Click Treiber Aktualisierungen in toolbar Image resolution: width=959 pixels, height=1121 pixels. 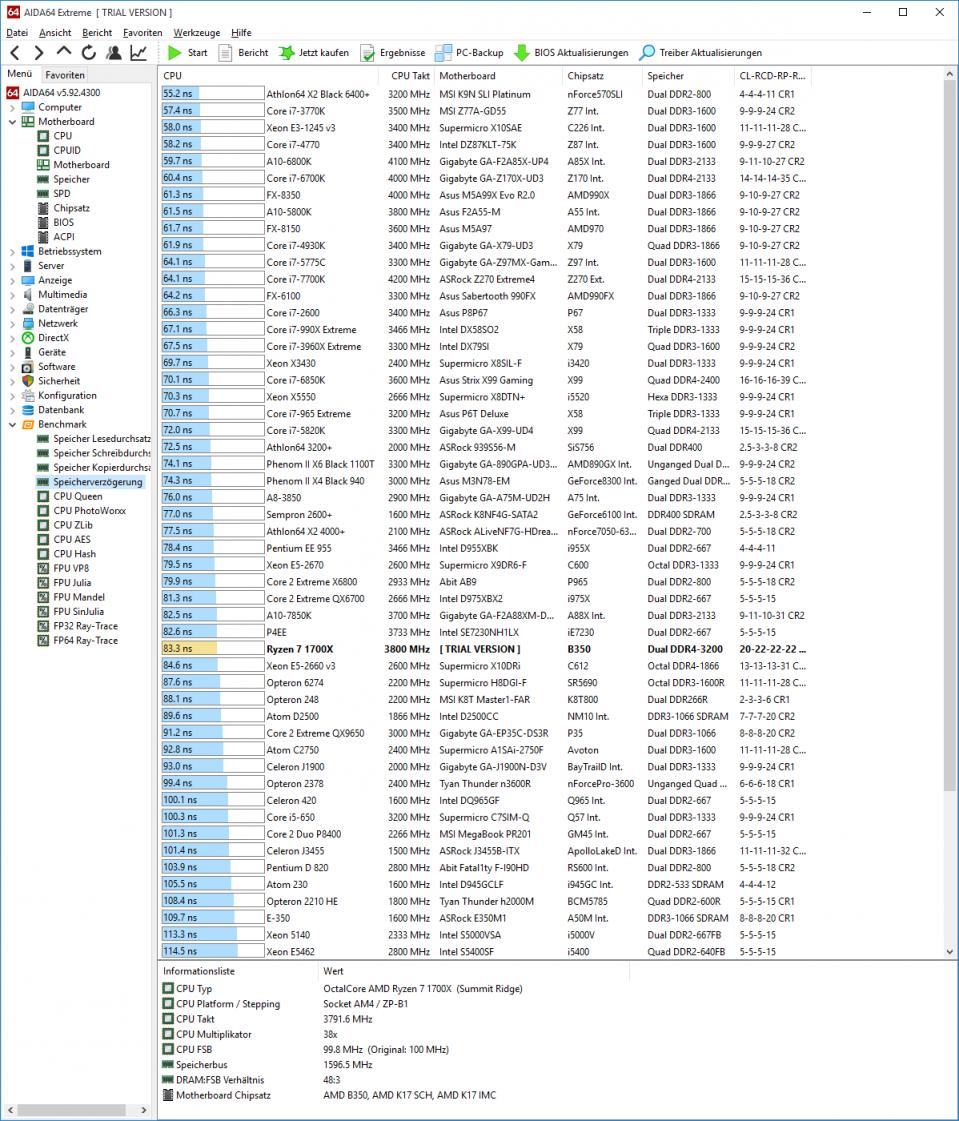(701, 52)
